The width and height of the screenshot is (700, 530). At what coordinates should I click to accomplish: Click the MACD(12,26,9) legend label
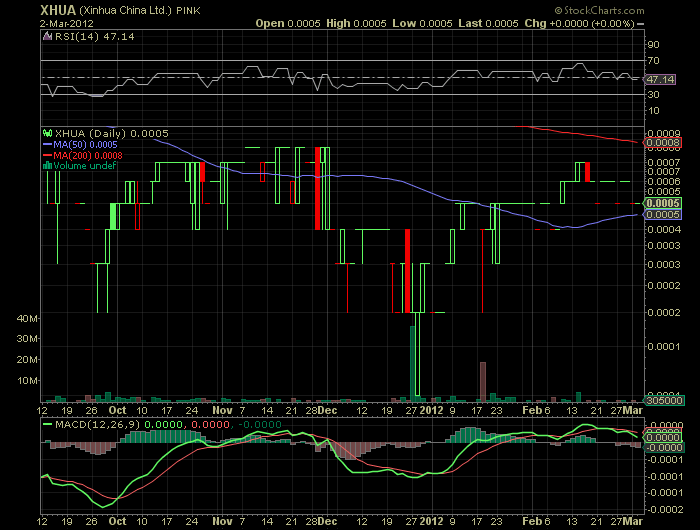point(97,425)
